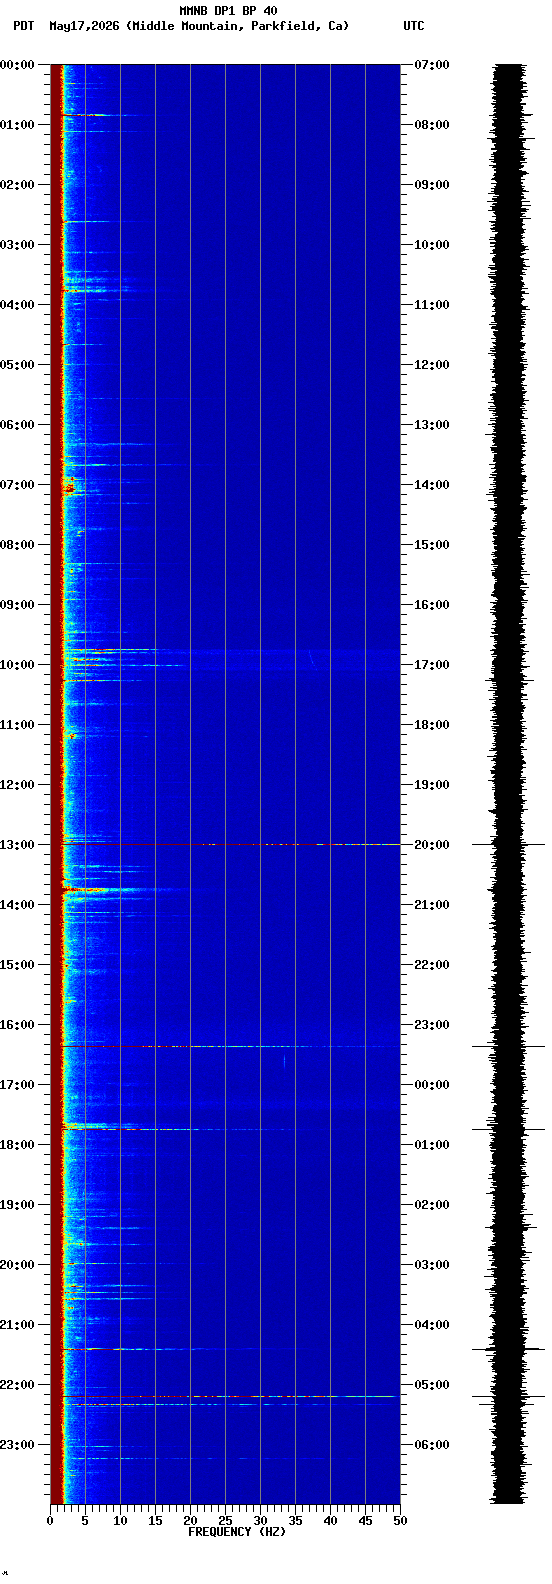552x1584 pixels.
Task: Click the date text 'May17,2026'
Action: pos(84,26)
